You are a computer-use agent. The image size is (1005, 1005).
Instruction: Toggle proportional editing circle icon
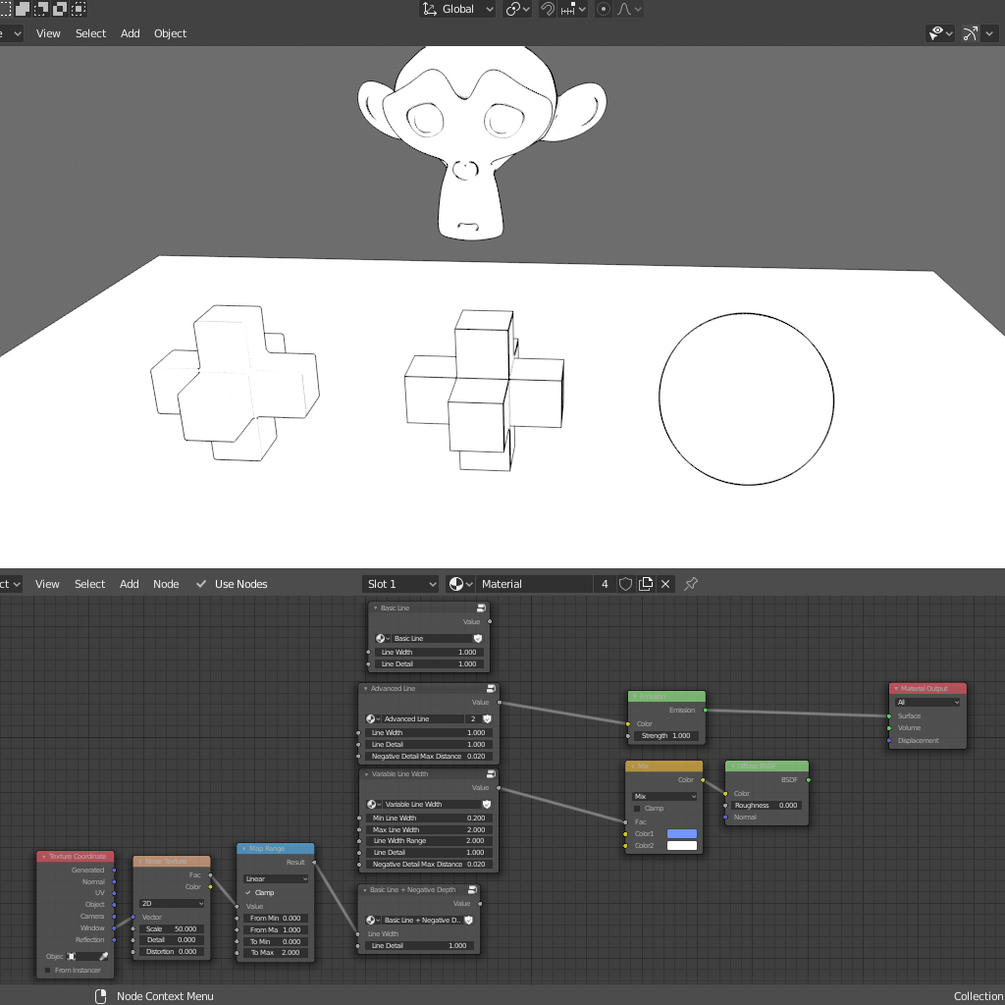pyautogui.click(x=603, y=9)
